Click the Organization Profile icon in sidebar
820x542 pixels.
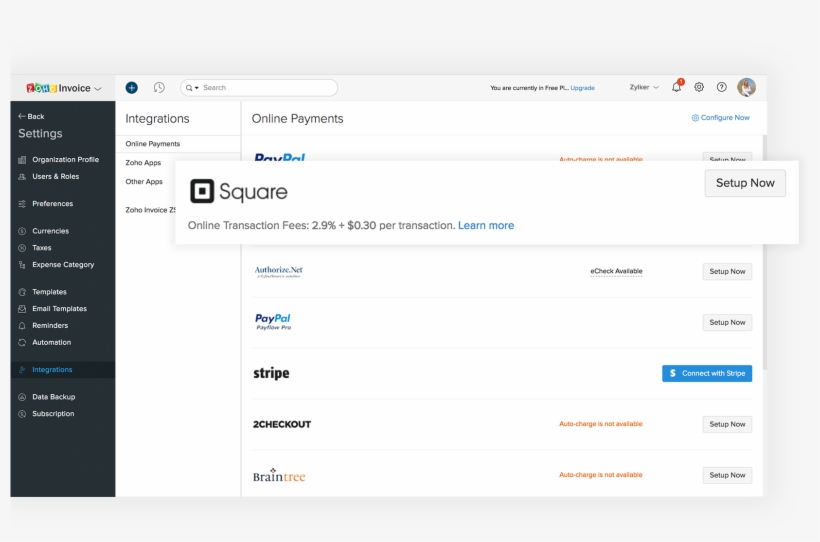(x=22, y=160)
